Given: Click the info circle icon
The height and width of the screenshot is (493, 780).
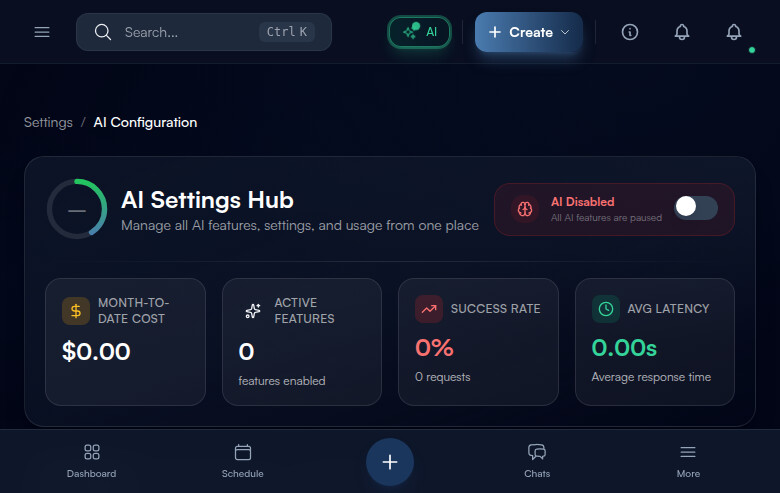Looking at the screenshot, I should [x=630, y=32].
